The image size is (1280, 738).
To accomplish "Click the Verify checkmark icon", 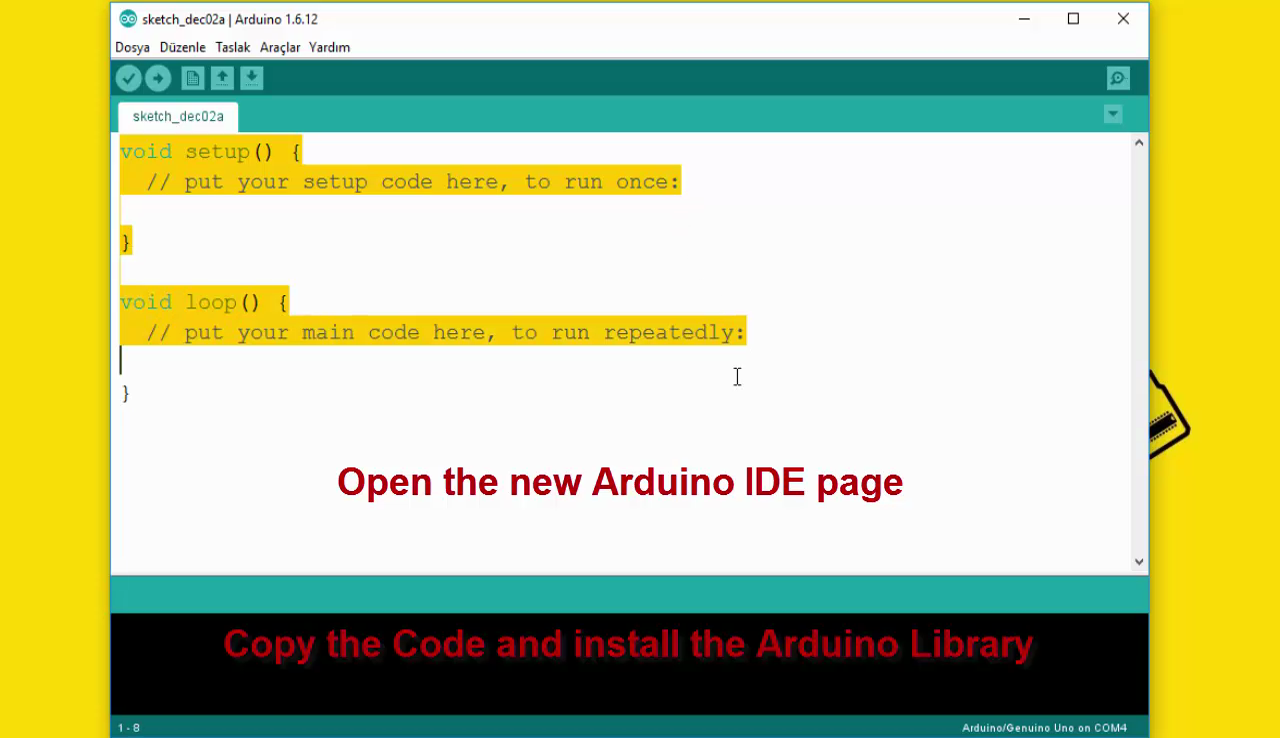I will coord(128,77).
